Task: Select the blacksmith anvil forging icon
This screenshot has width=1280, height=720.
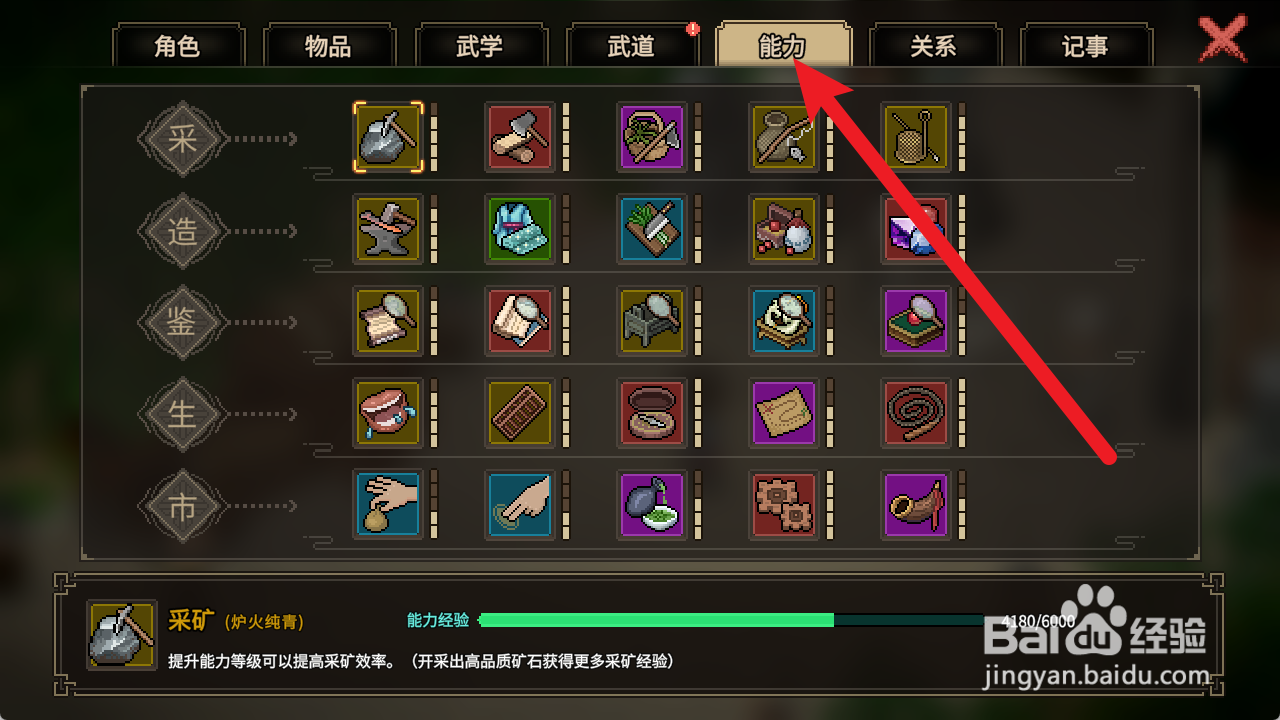Action: click(x=388, y=229)
